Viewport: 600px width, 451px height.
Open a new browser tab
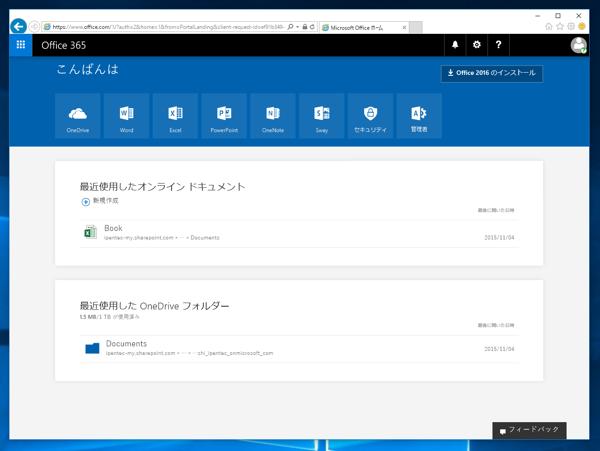pyautogui.click(x=416, y=28)
